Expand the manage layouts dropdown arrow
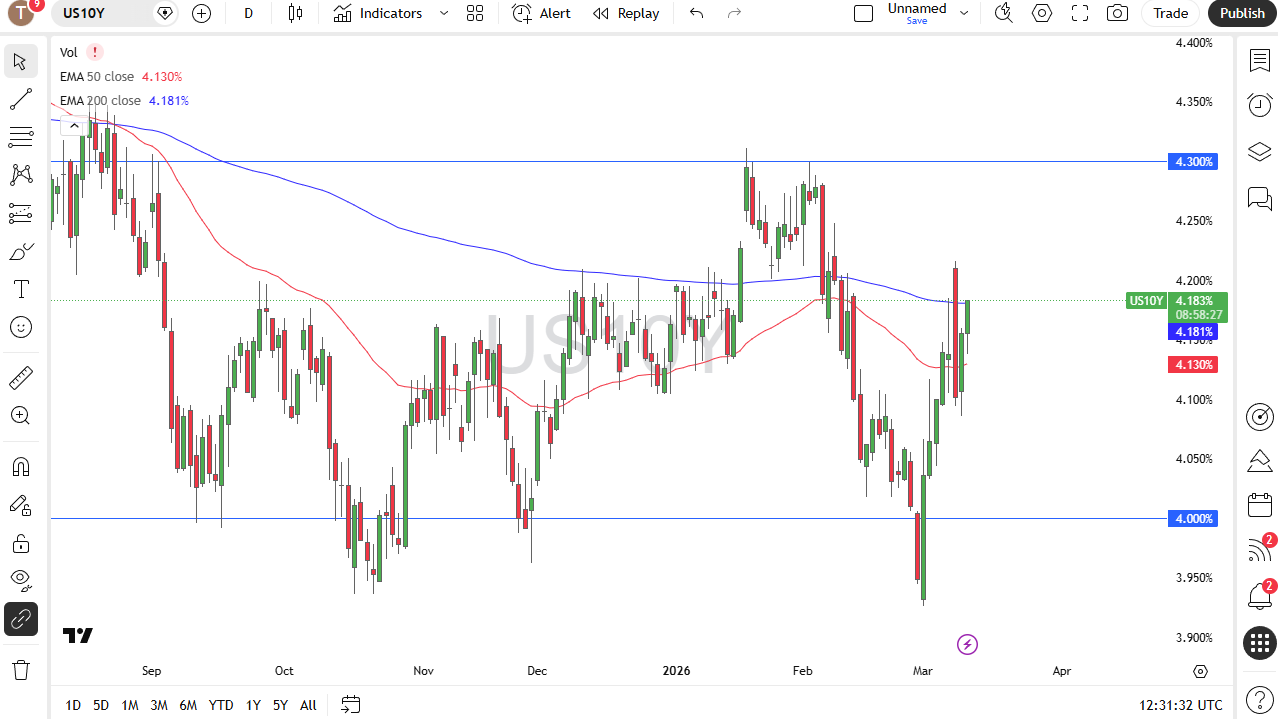Image resolution: width=1278 pixels, height=719 pixels. (964, 13)
